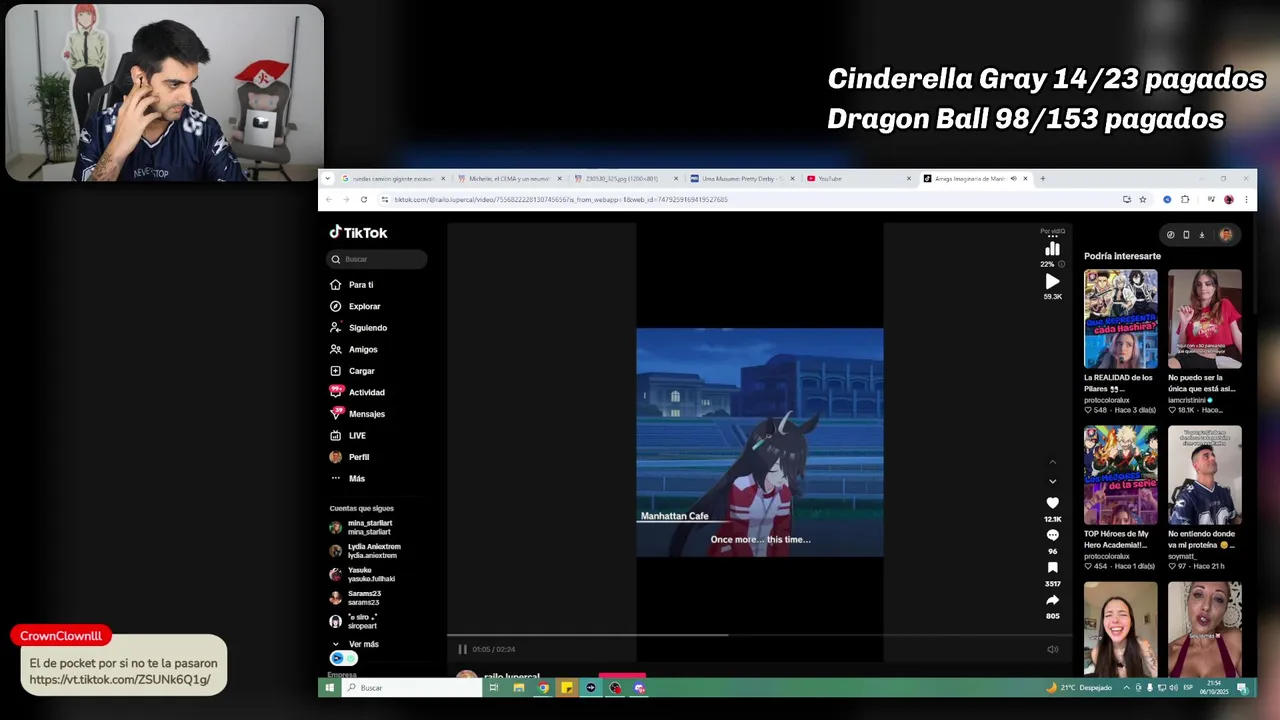This screenshot has width=1280, height=720.
Task: Click the play count icon above 59.3K
Action: pyautogui.click(x=1052, y=282)
